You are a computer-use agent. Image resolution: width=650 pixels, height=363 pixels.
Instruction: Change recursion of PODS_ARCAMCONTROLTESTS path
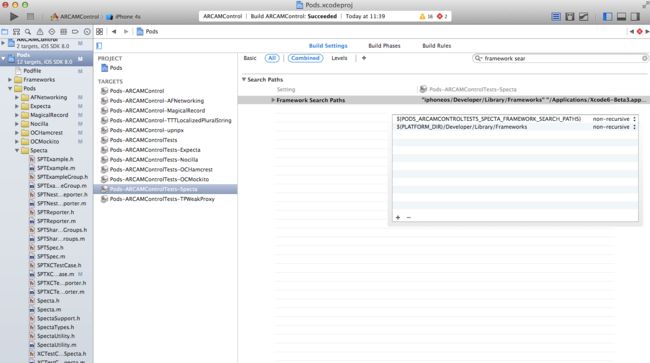click(614, 119)
